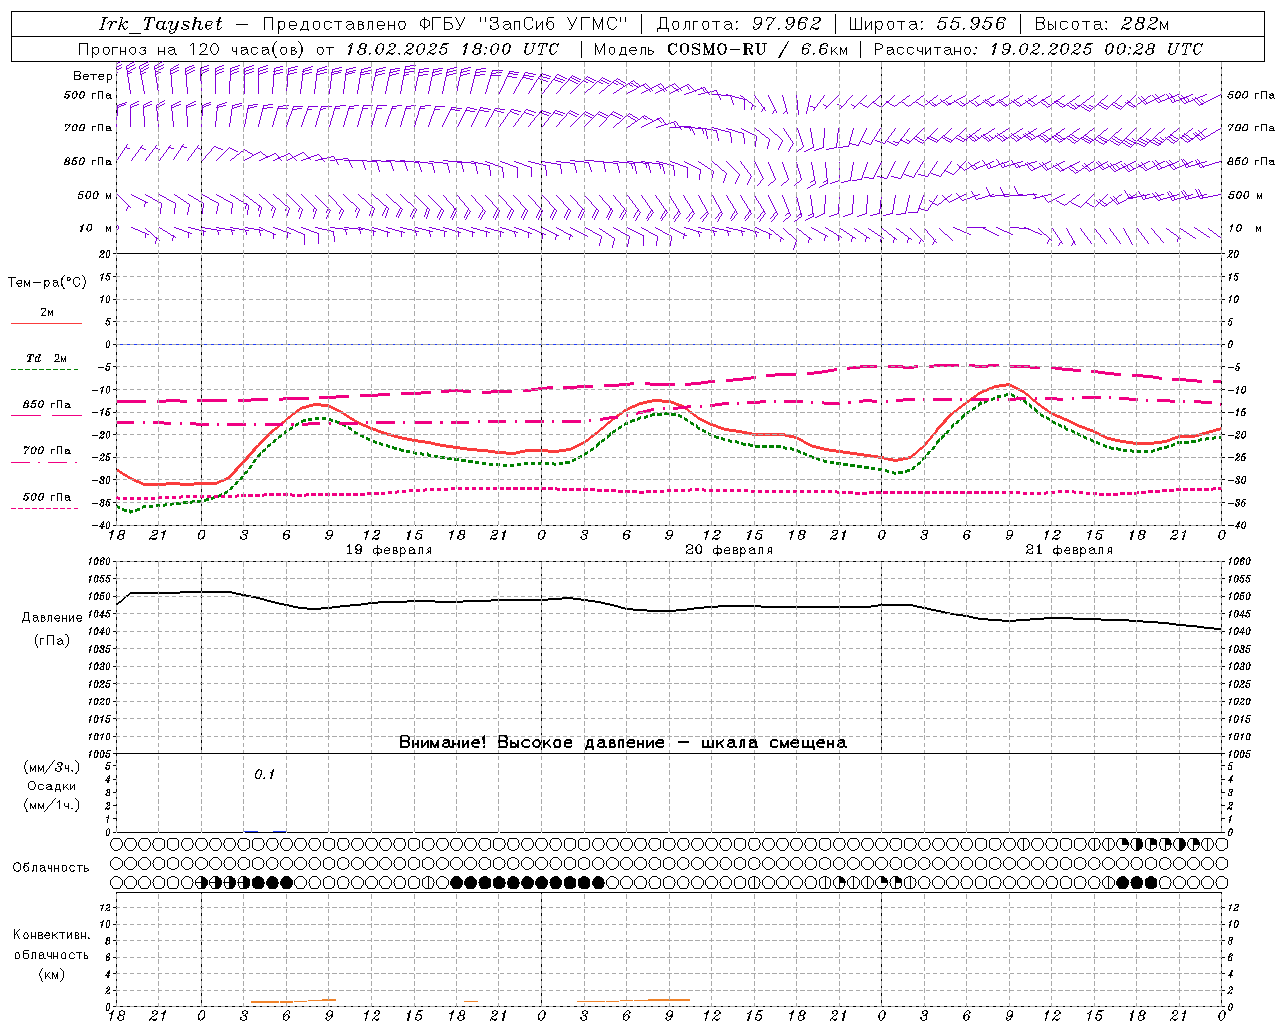Select "700 гПа" in the temperature legend
Image resolution: width=1280 pixels, height=1024 pixels.
coord(46,451)
